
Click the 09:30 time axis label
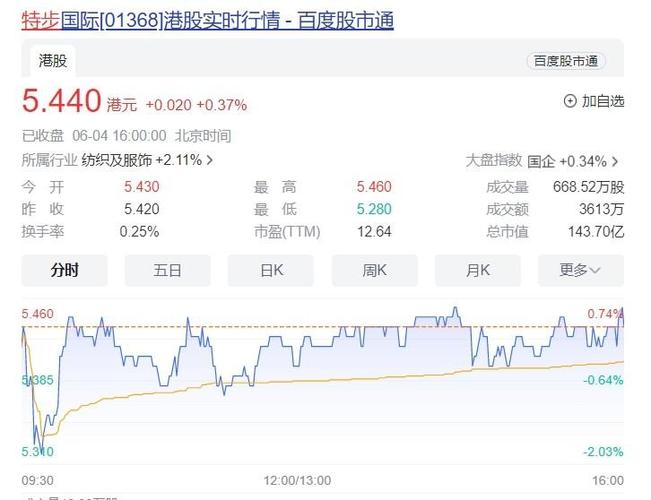37,480
